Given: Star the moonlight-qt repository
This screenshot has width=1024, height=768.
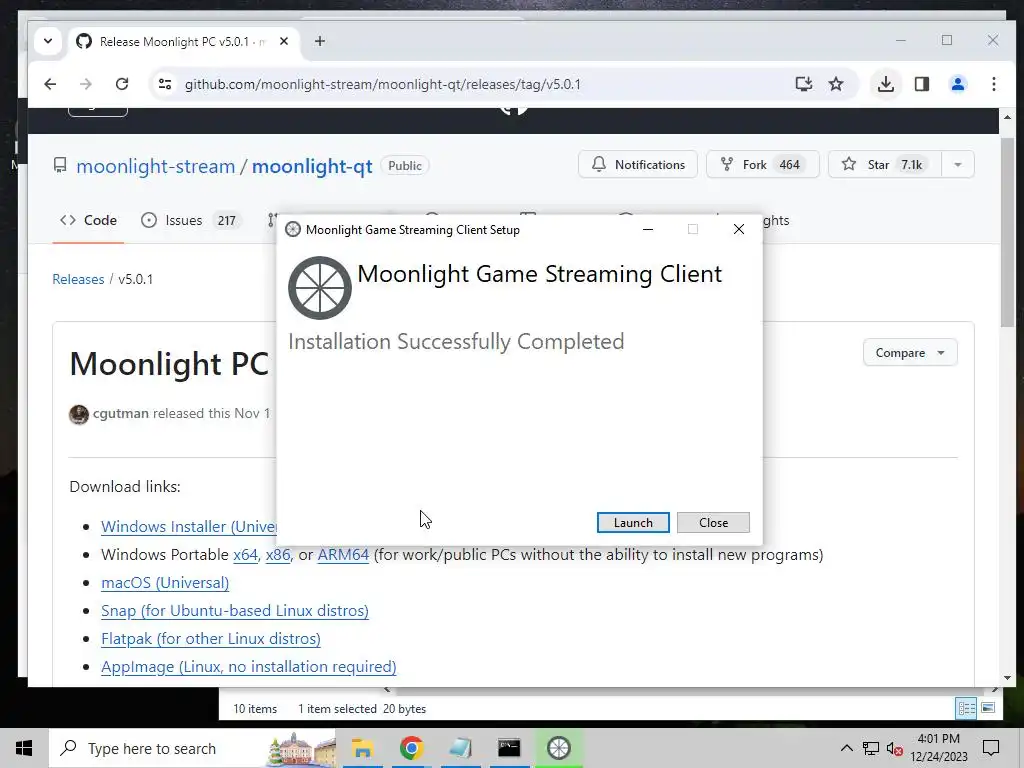Looking at the screenshot, I should point(885,165).
